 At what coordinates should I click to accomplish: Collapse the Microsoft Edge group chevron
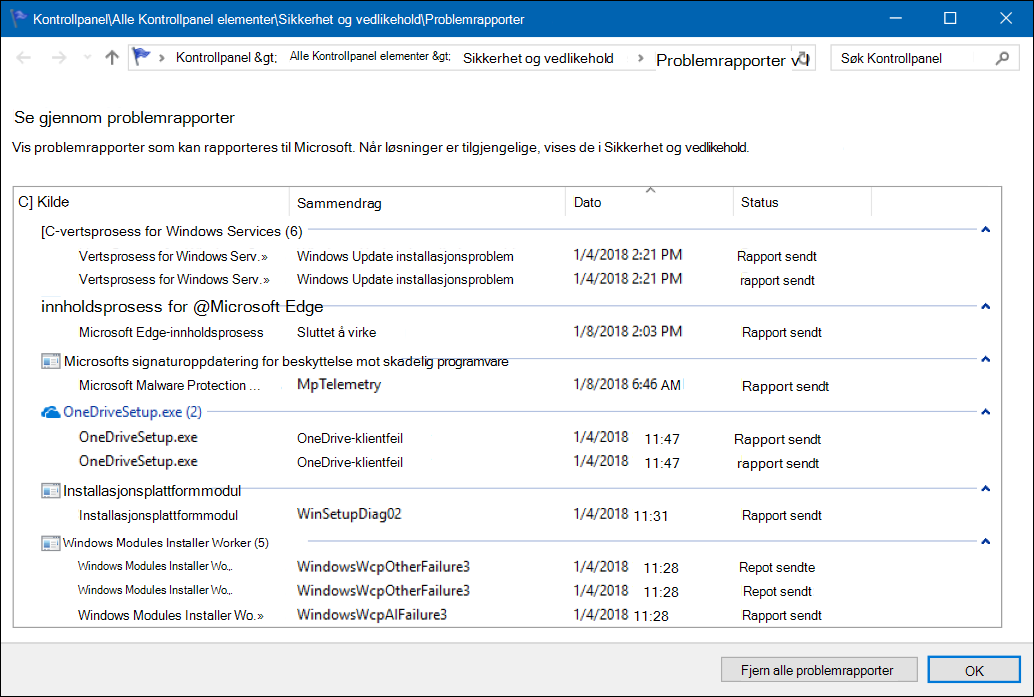click(x=986, y=306)
